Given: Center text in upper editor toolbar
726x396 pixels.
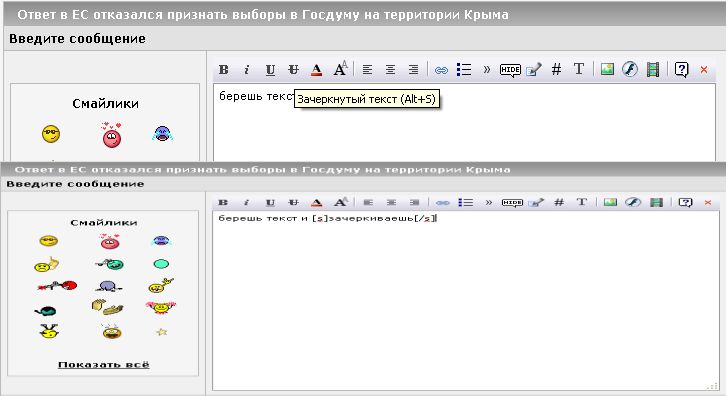Looking at the screenshot, I should click(390, 69).
